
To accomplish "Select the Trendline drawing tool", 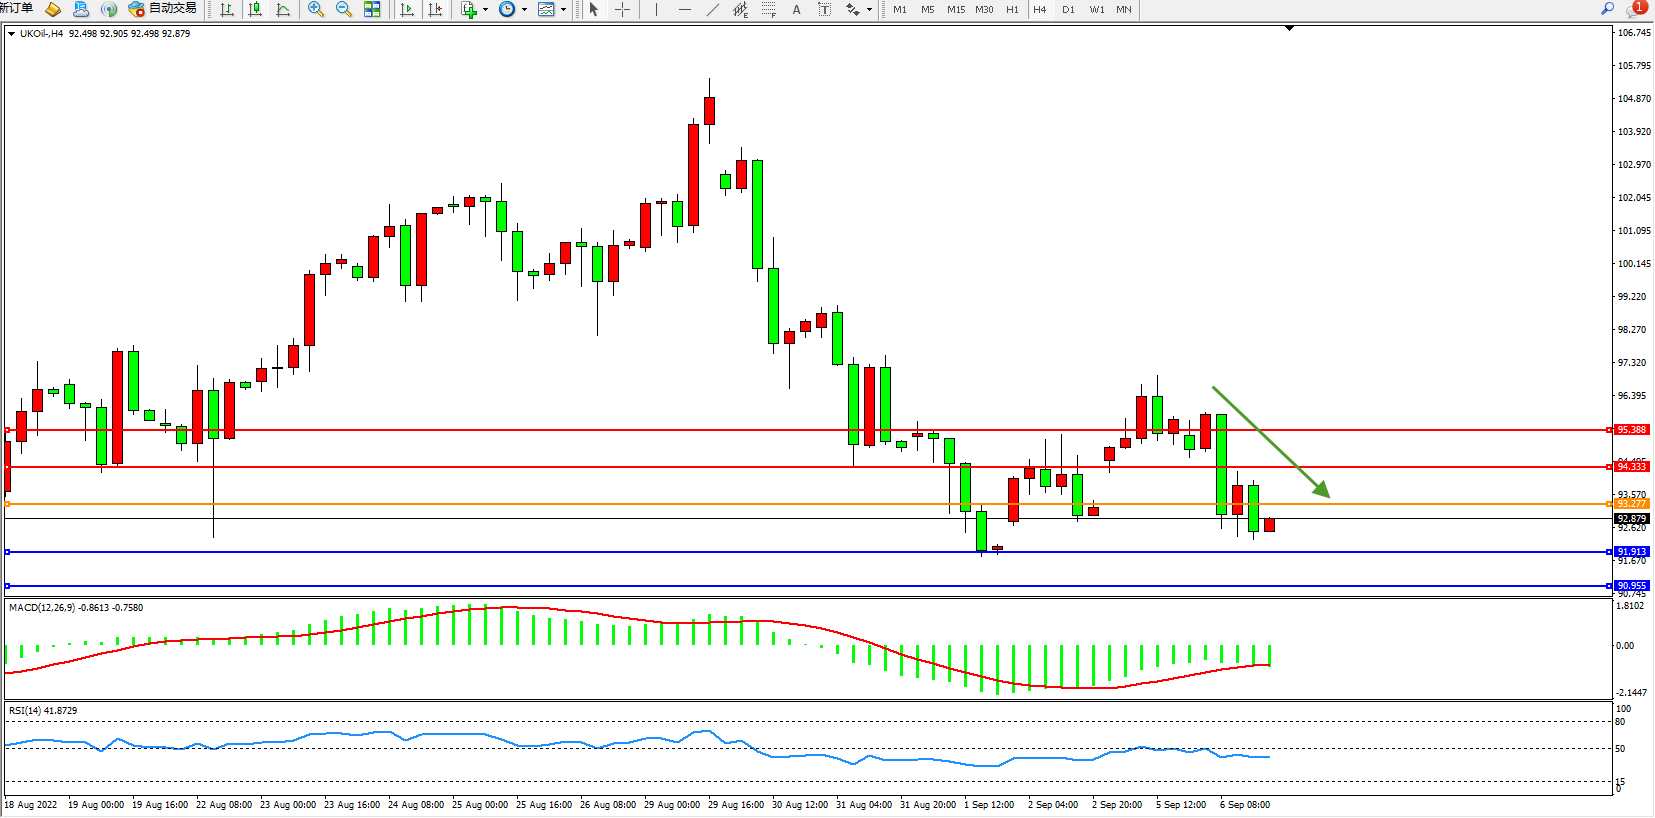I will coord(712,9).
